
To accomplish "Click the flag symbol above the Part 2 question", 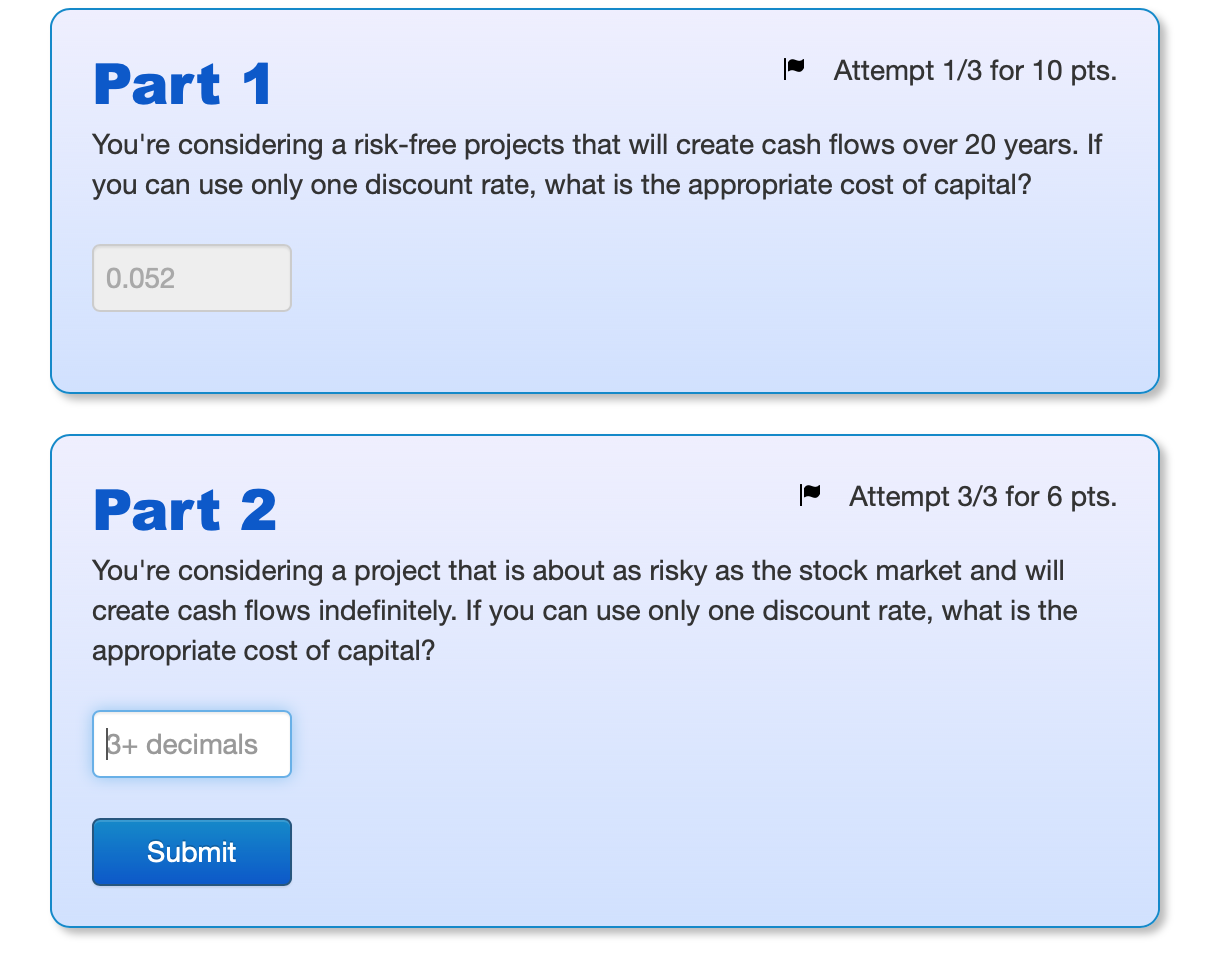I will coord(810,493).
